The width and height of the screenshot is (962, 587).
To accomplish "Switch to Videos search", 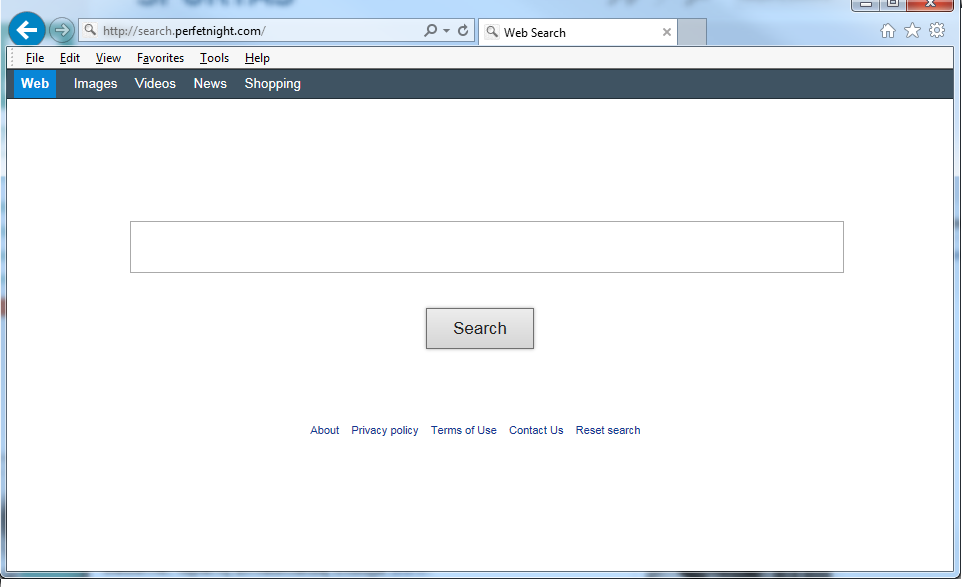I will coord(155,83).
